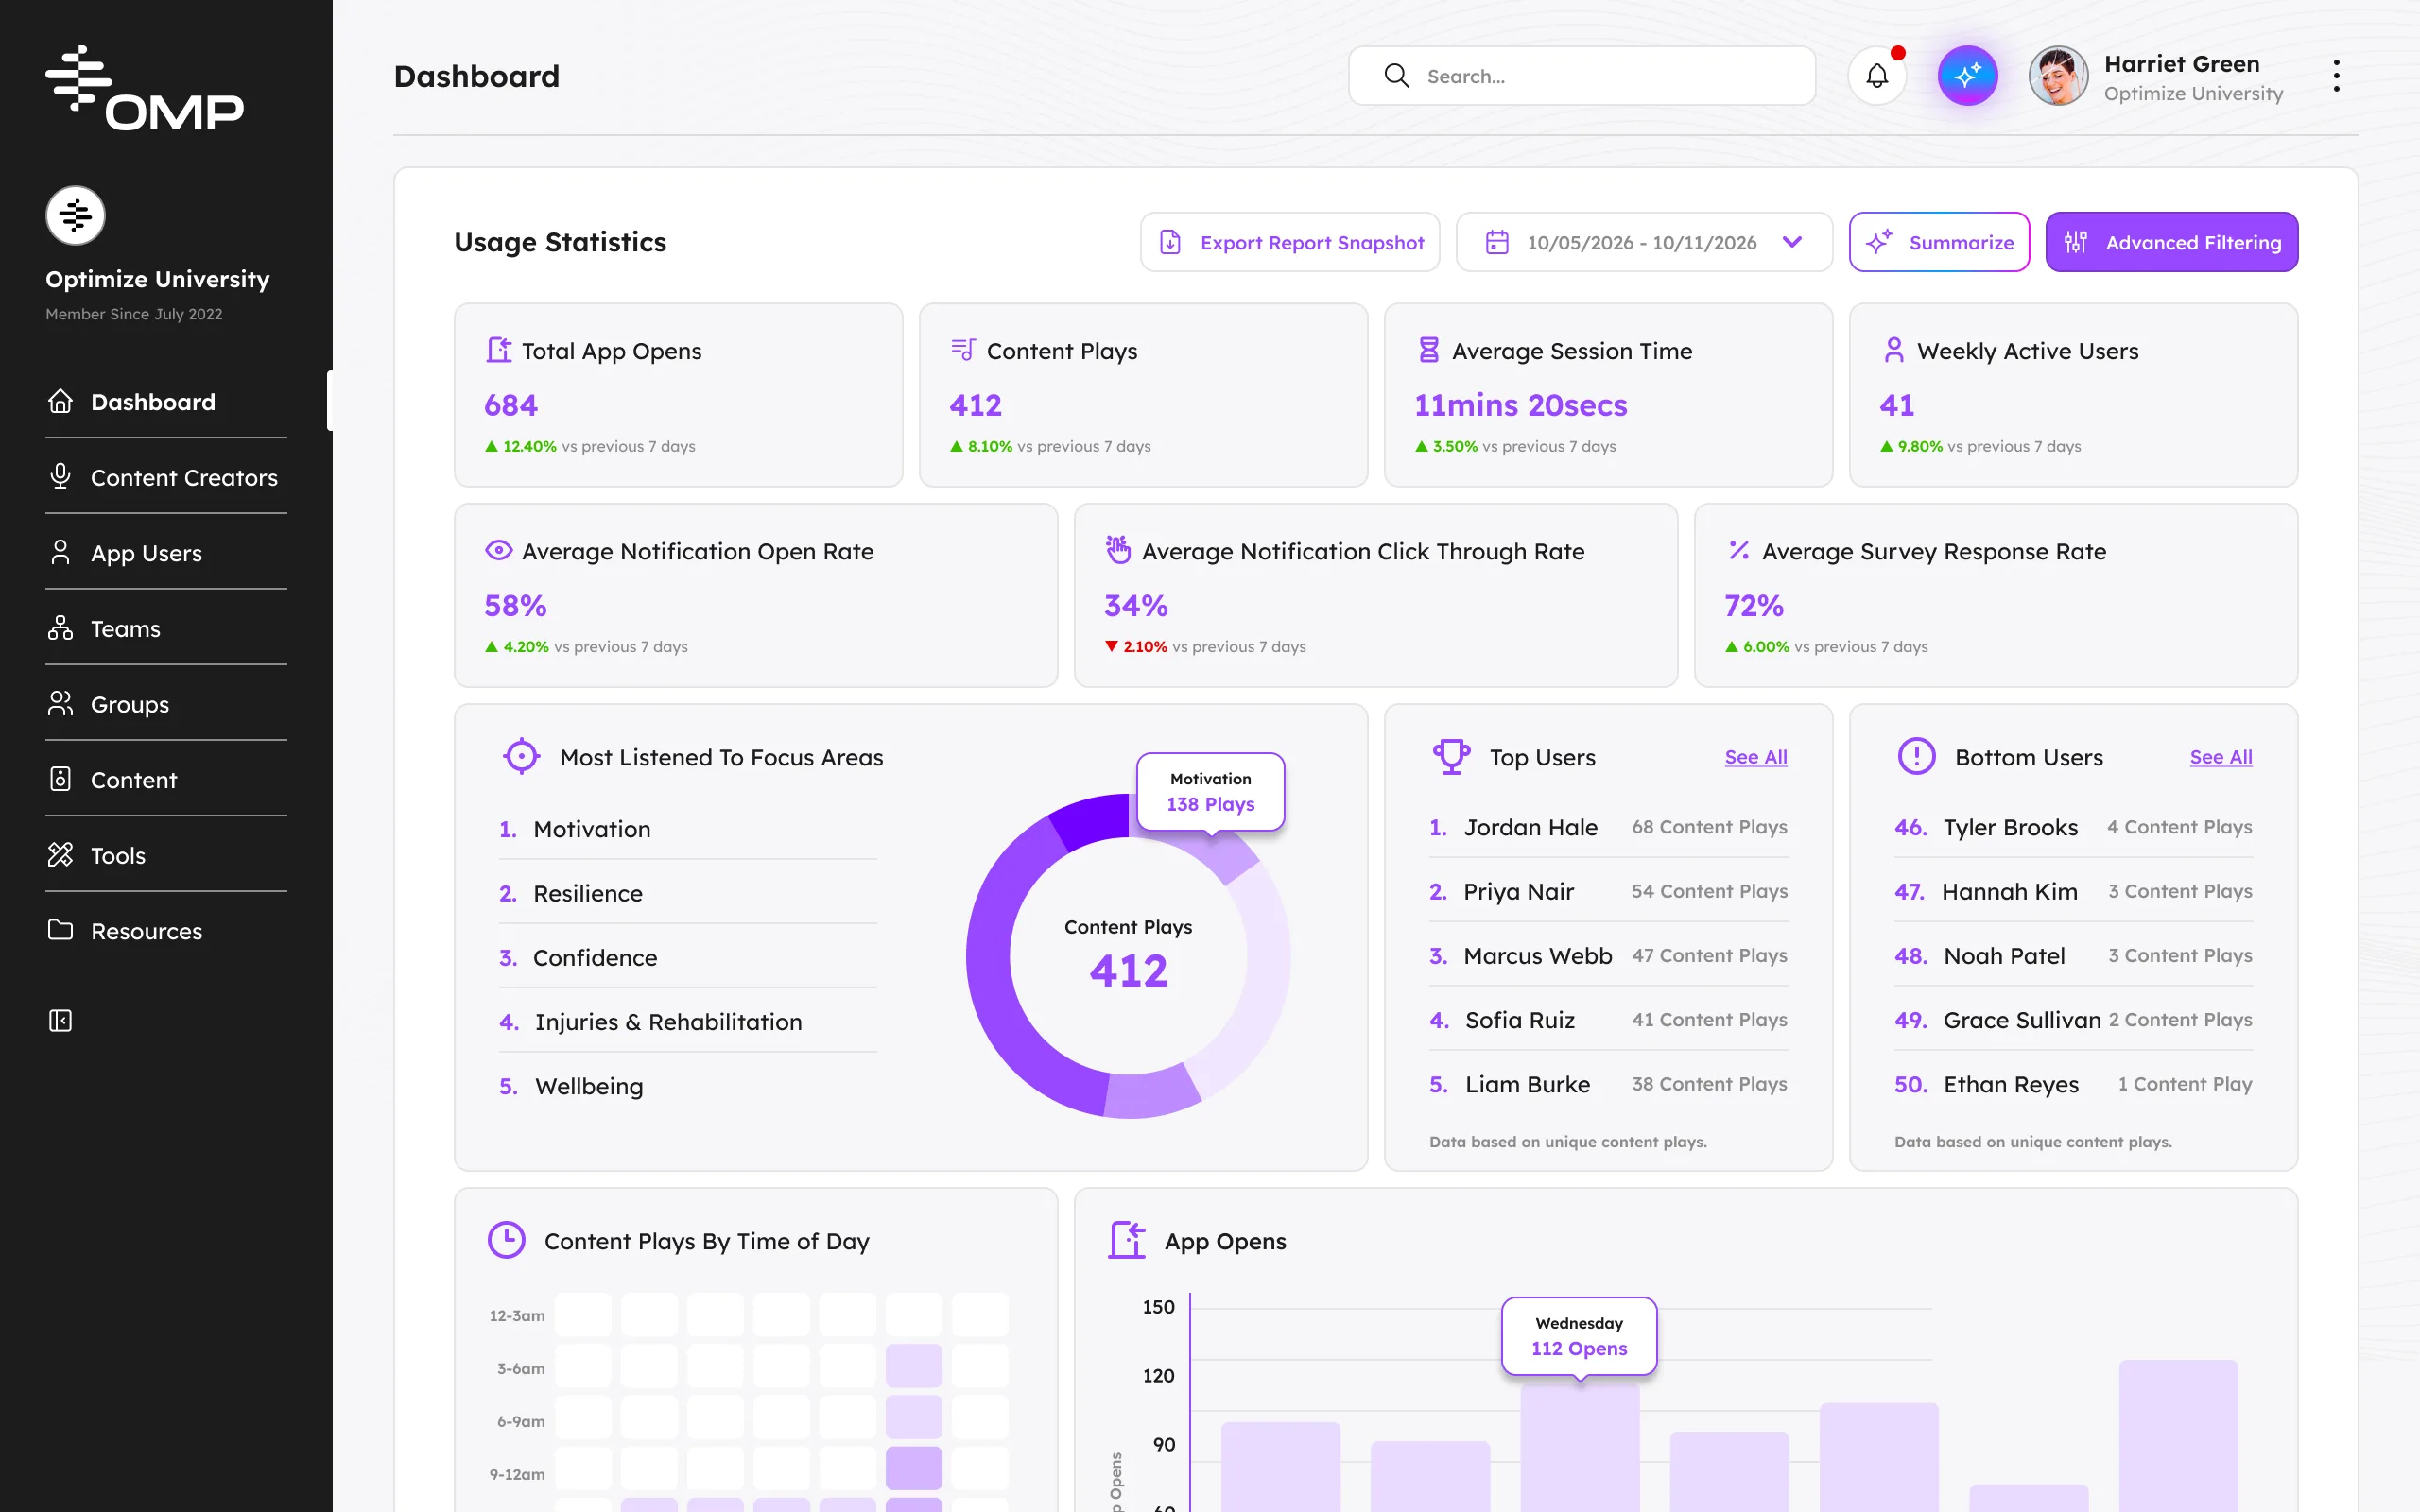Click Harriet Green's profile avatar
Viewport: 2420px width, 1512px height.
[x=2058, y=76]
